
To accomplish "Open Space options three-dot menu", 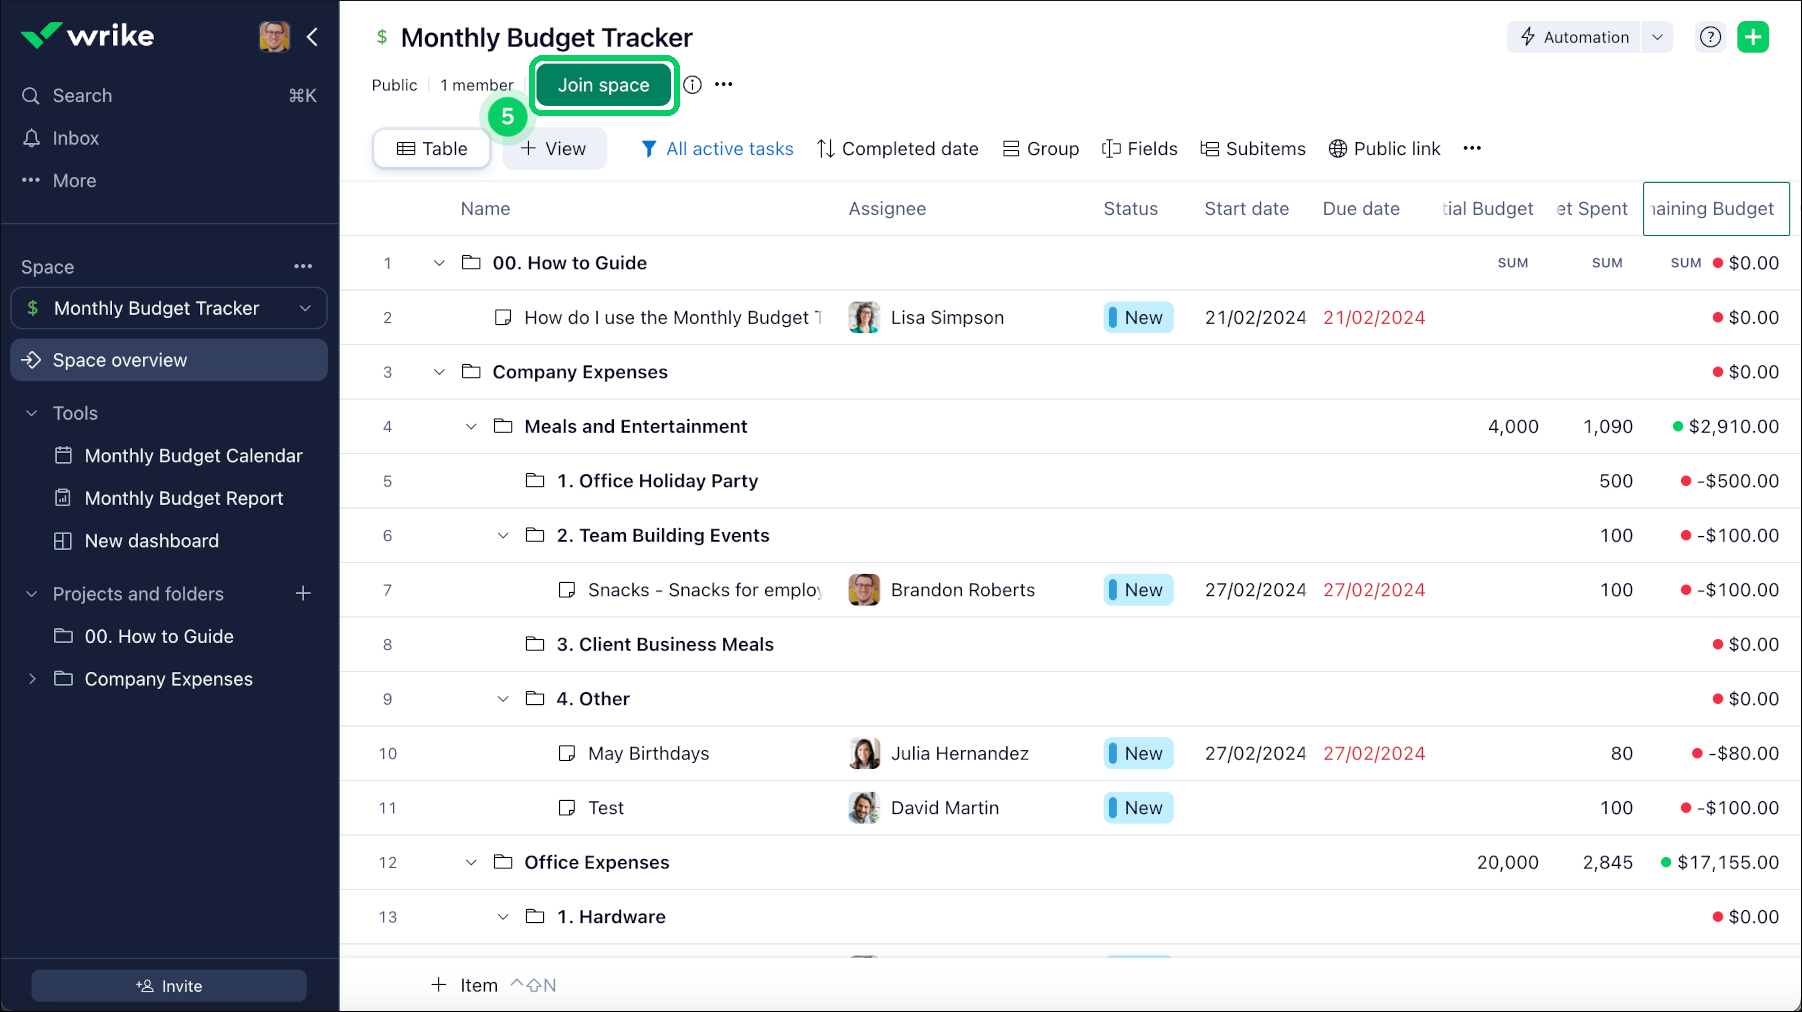I will (x=303, y=266).
